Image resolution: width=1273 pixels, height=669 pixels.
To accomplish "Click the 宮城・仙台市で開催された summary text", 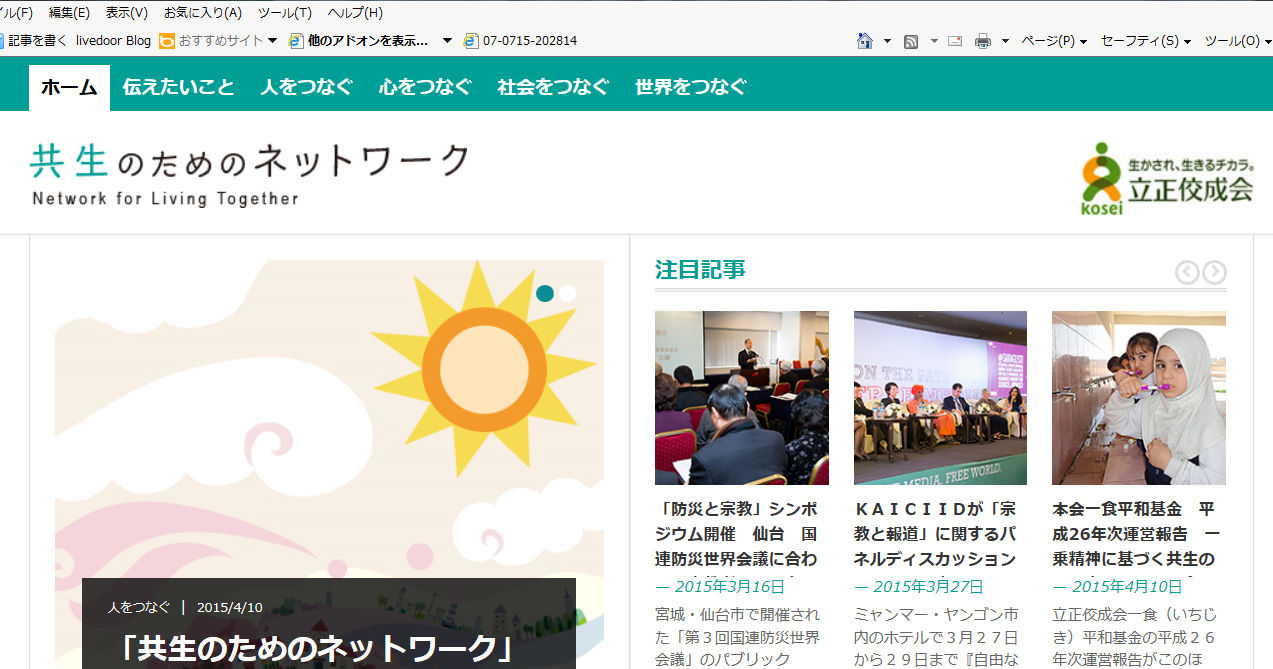I will tap(737, 636).
